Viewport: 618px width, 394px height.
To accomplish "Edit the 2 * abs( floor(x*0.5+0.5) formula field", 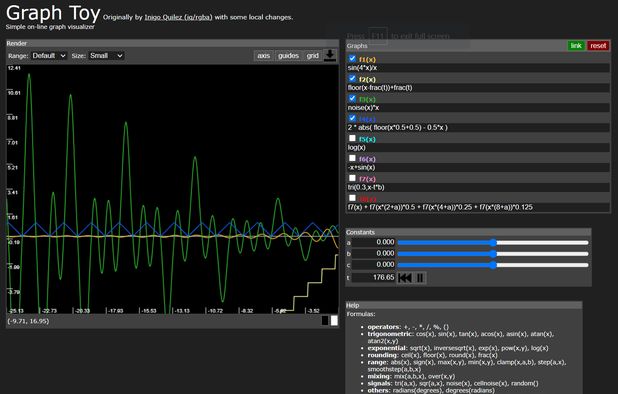I will coord(478,128).
